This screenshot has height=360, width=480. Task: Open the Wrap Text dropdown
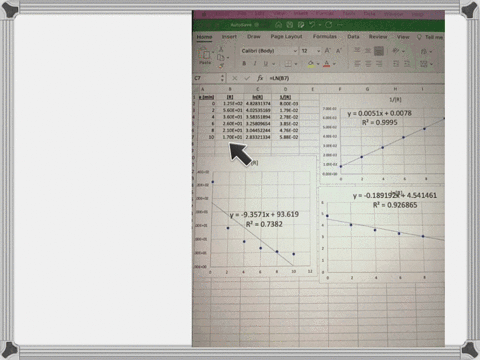click(x=431, y=52)
